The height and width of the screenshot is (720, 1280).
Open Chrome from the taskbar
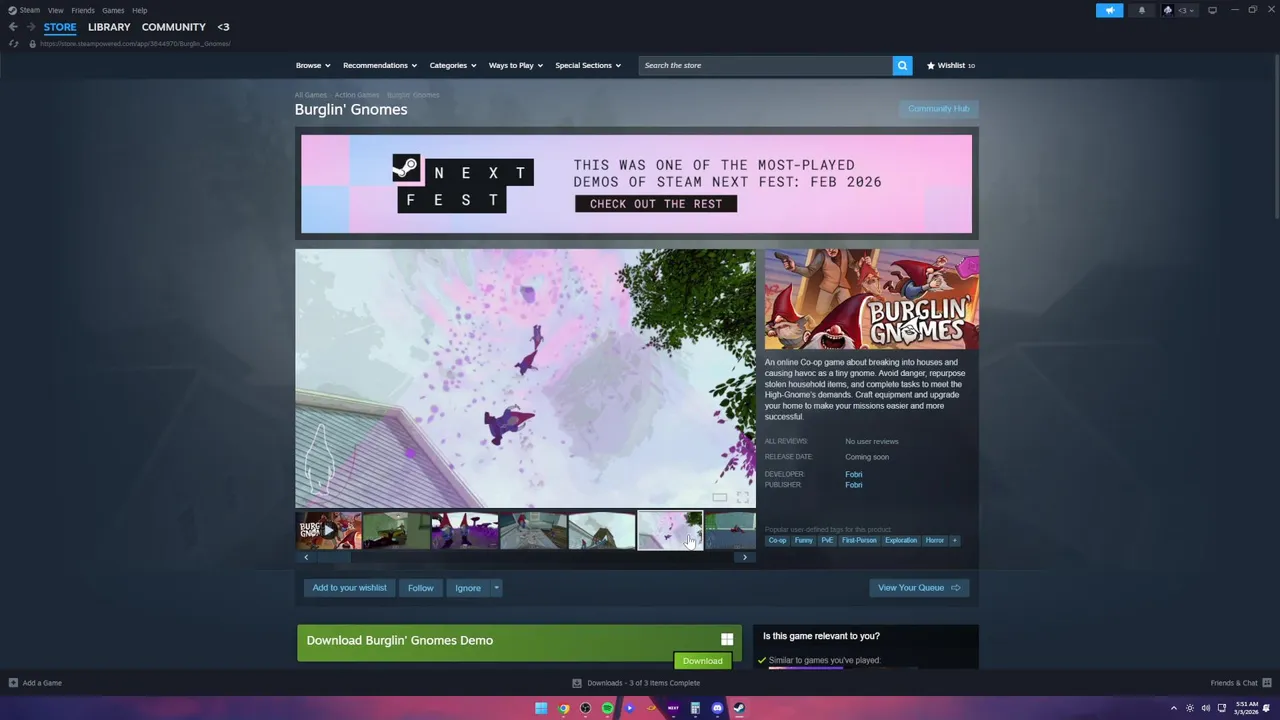[563, 708]
